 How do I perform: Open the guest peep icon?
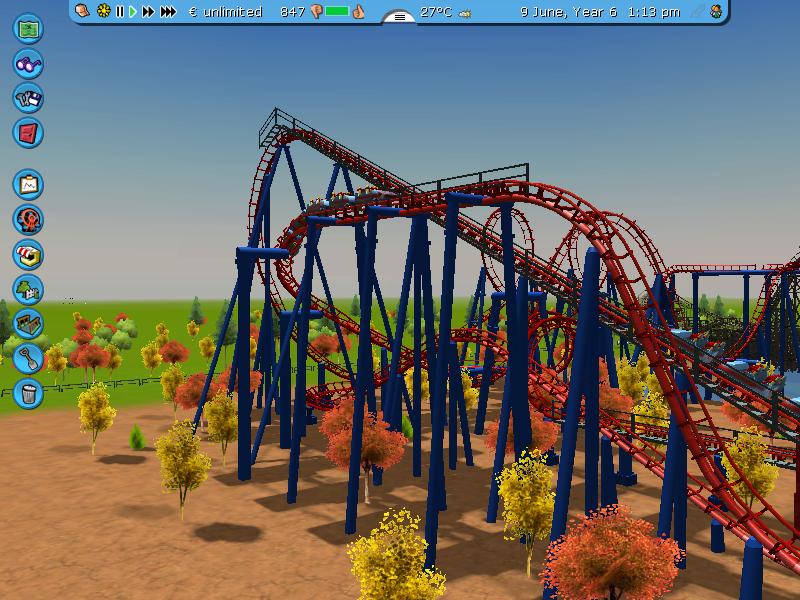pos(716,11)
